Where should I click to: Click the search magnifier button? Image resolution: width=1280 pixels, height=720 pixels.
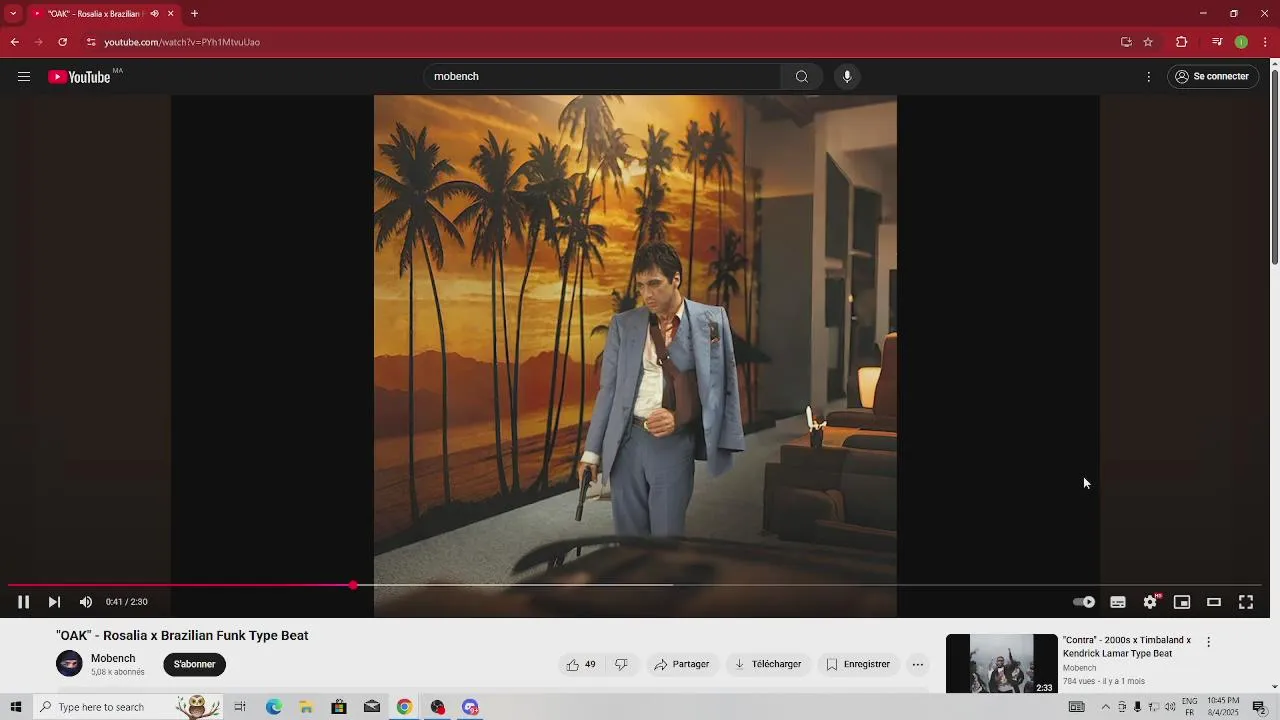click(x=802, y=77)
